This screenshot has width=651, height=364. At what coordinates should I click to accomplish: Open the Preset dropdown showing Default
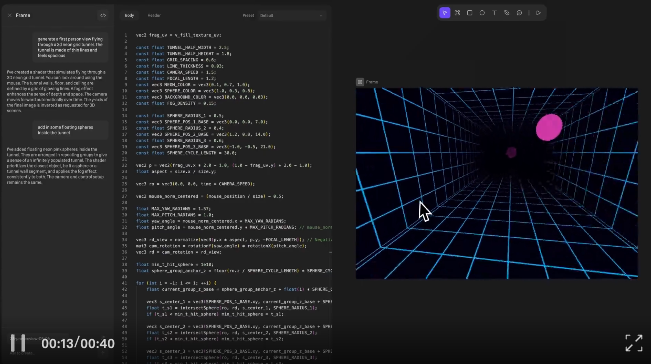(x=291, y=15)
